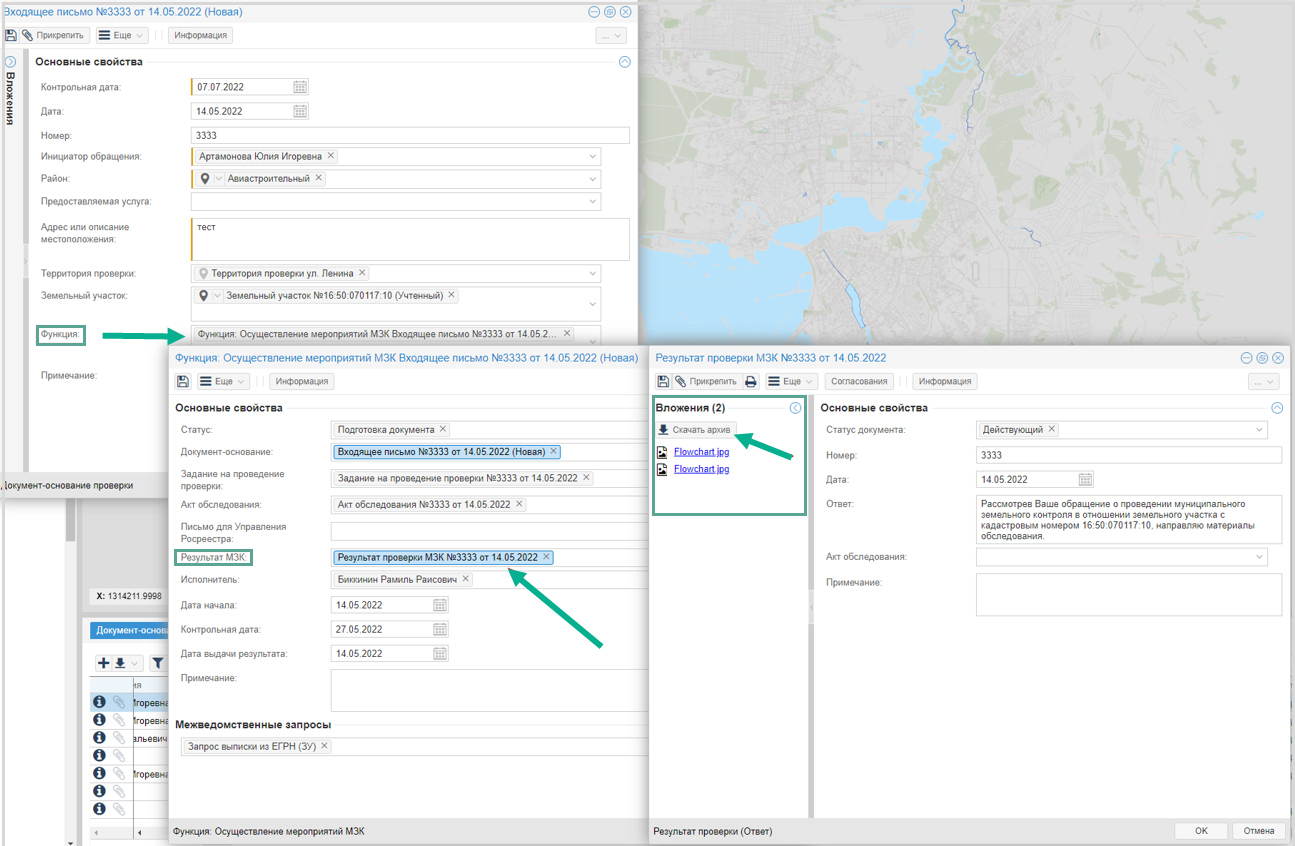
Task: Open the Предоставляемая услуга dropdown
Action: 593,202
